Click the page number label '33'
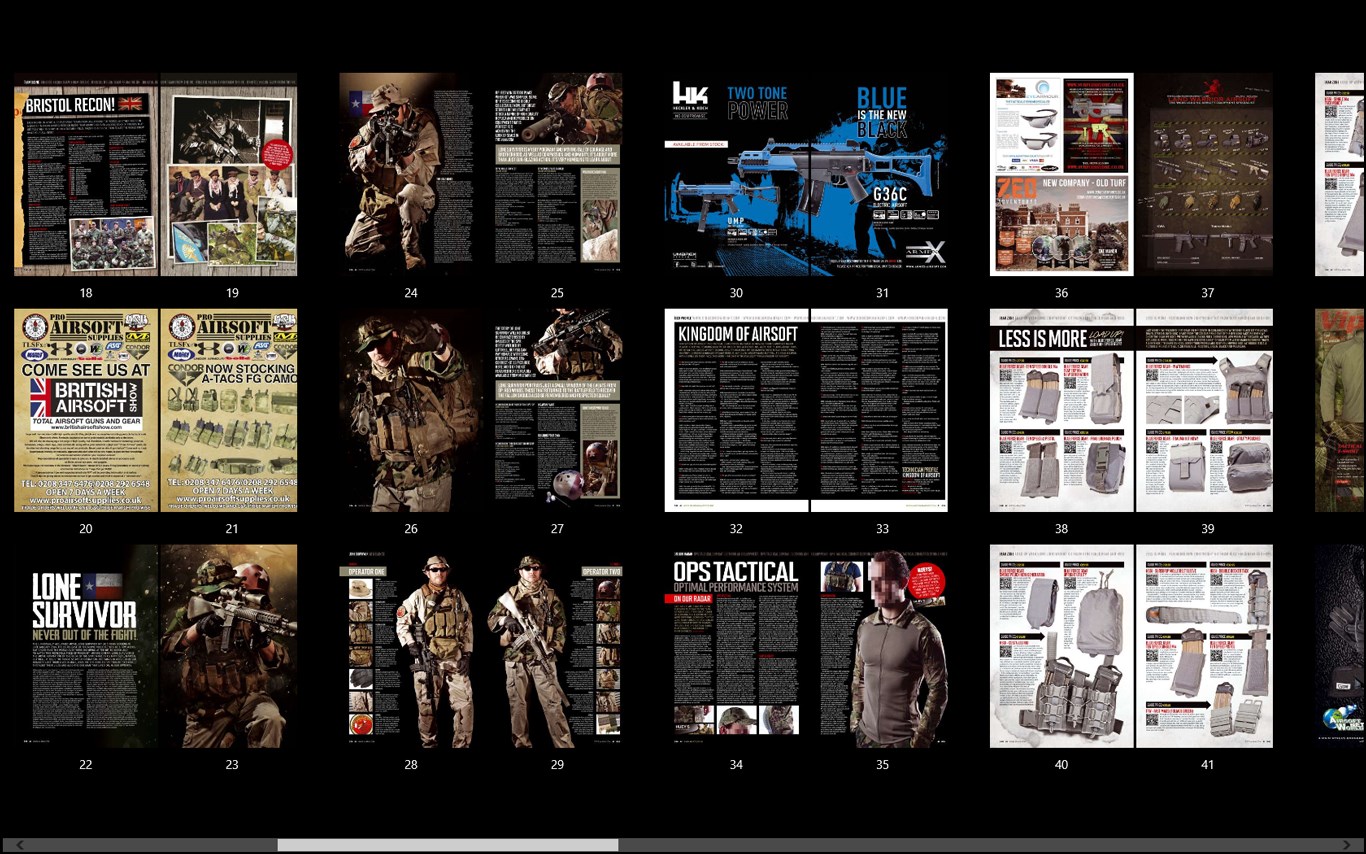The height and width of the screenshot is (854, 1366). [x=882, y=529]
